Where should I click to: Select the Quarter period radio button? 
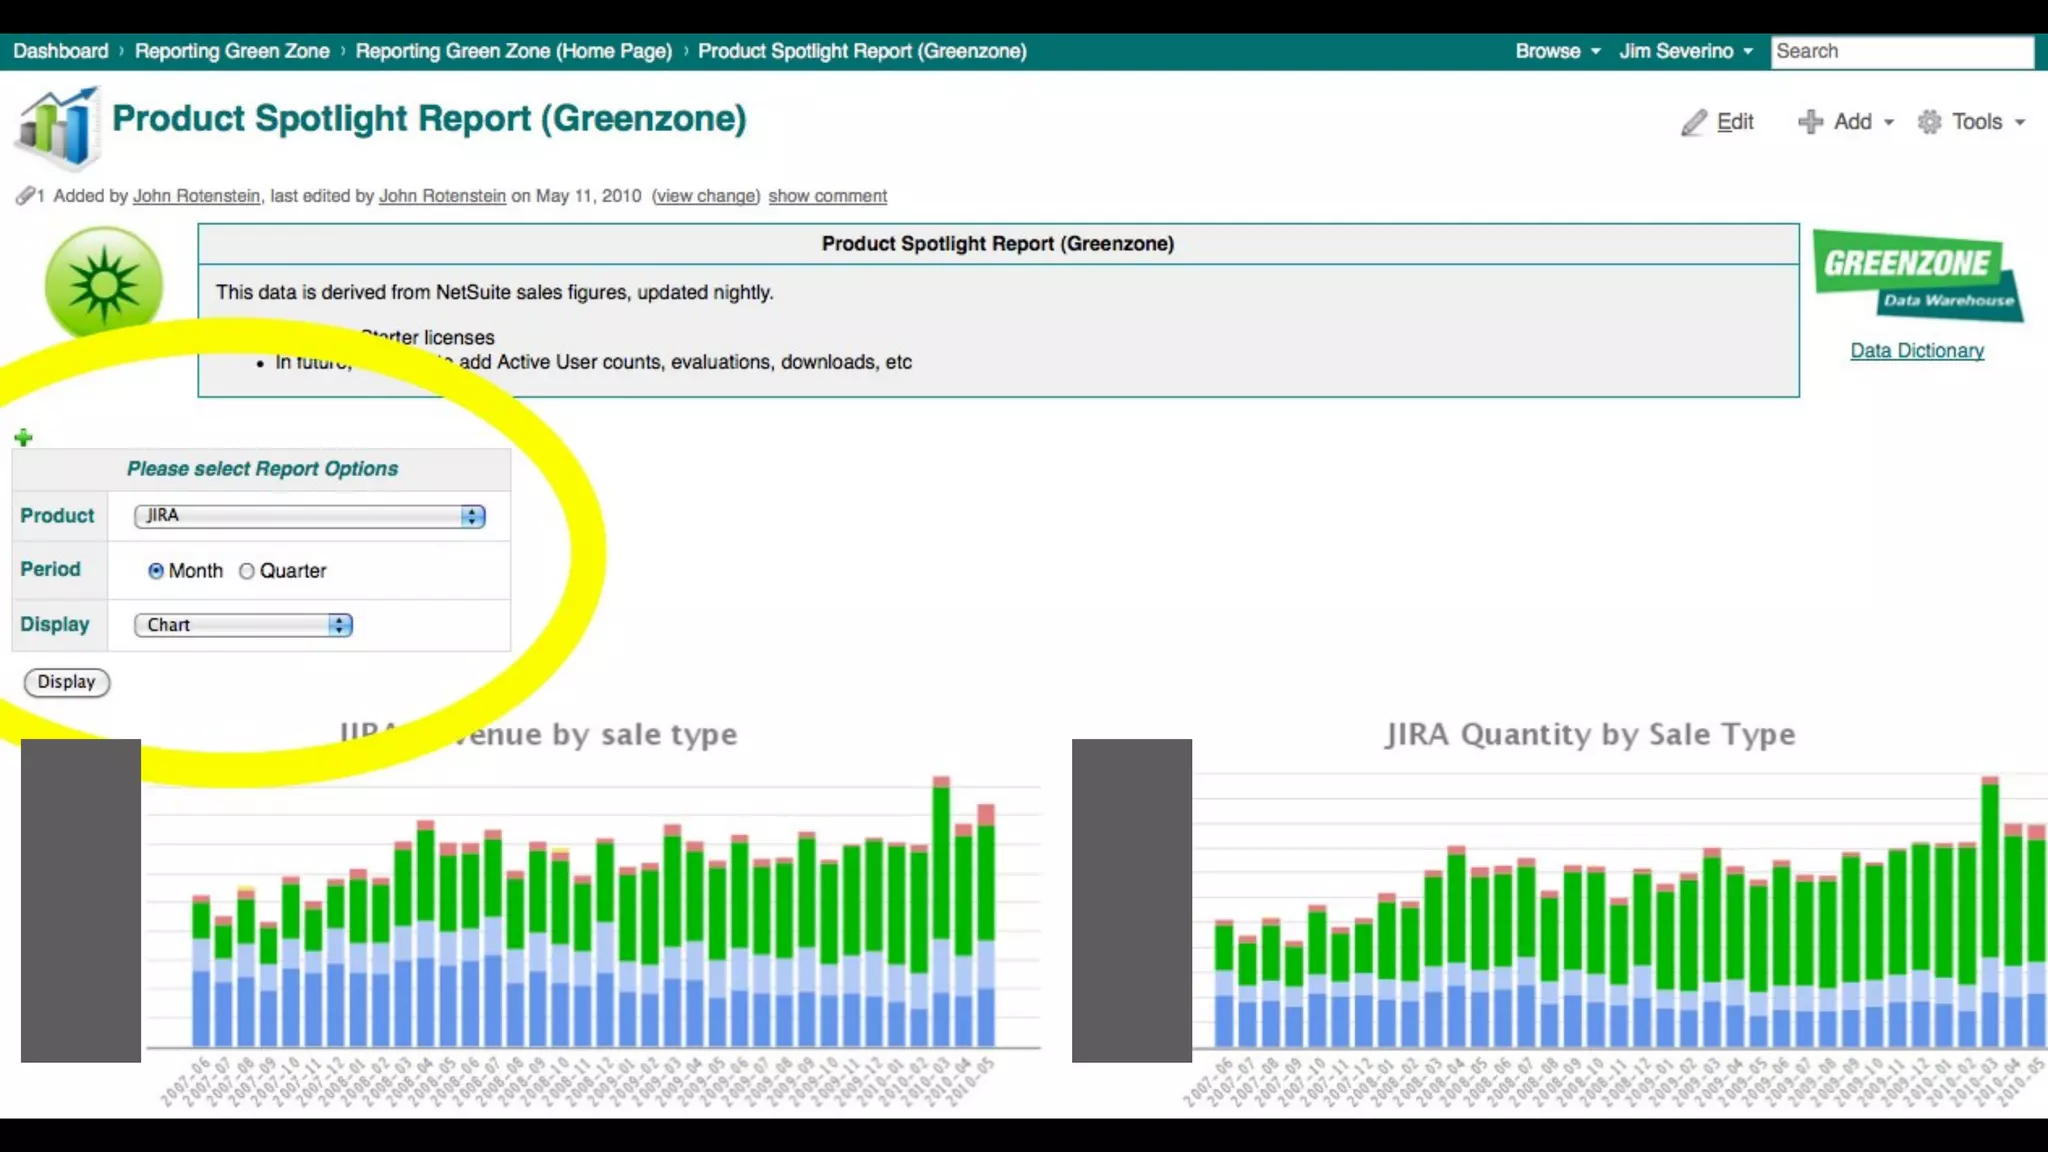247,571
